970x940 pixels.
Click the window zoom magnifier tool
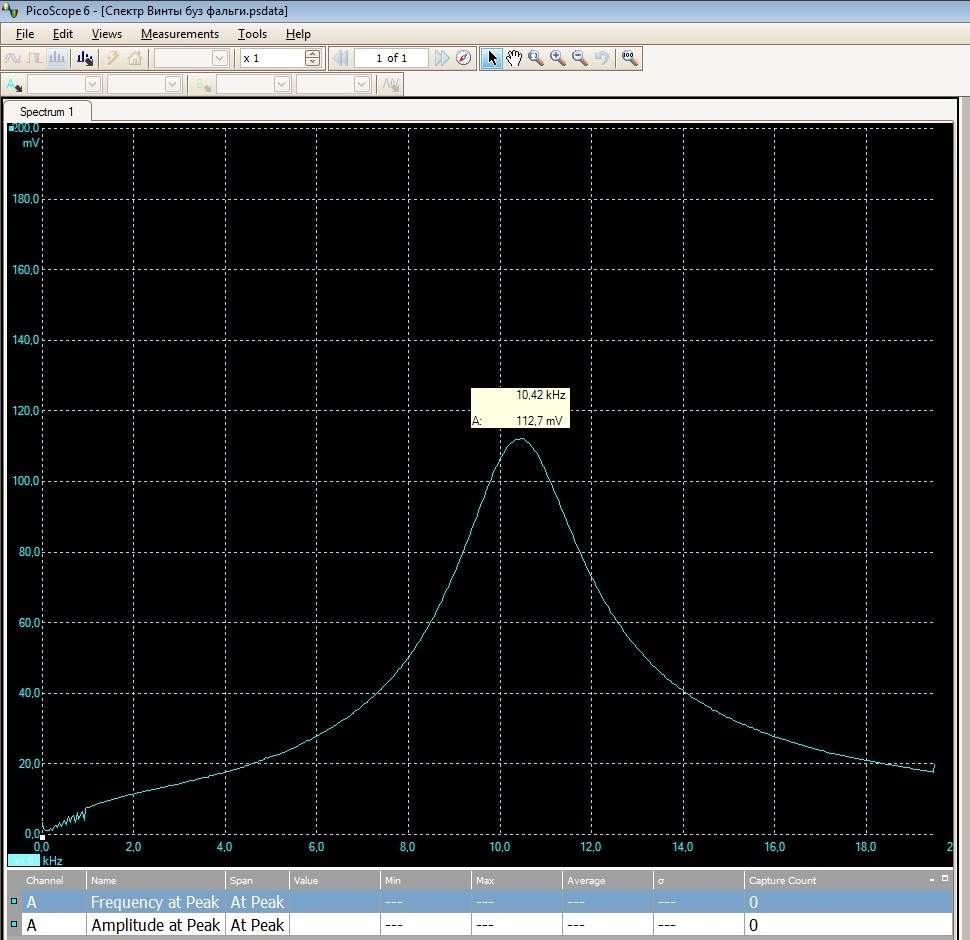(536, 58)
